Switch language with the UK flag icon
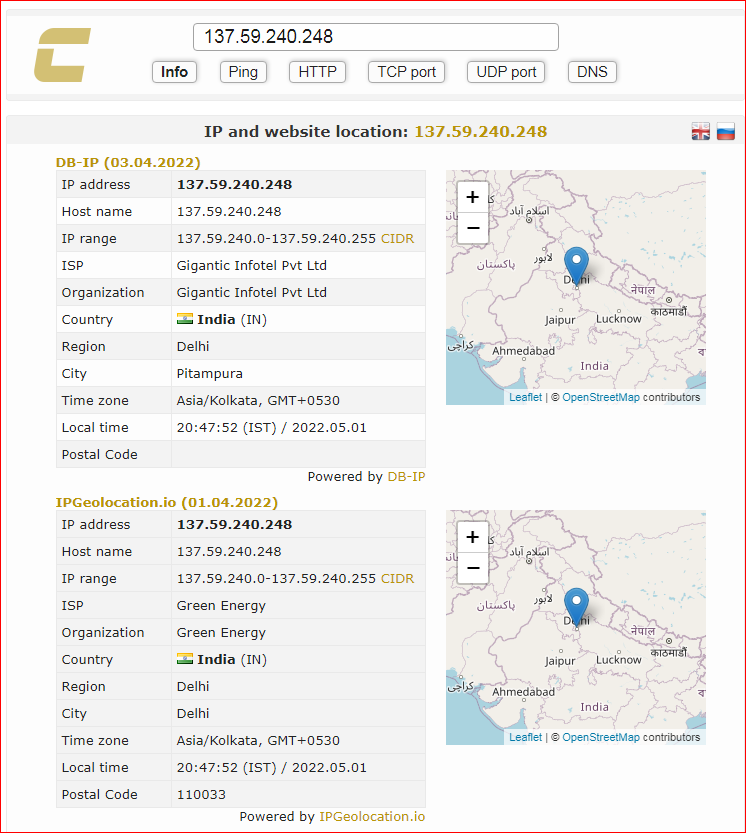 700,131
